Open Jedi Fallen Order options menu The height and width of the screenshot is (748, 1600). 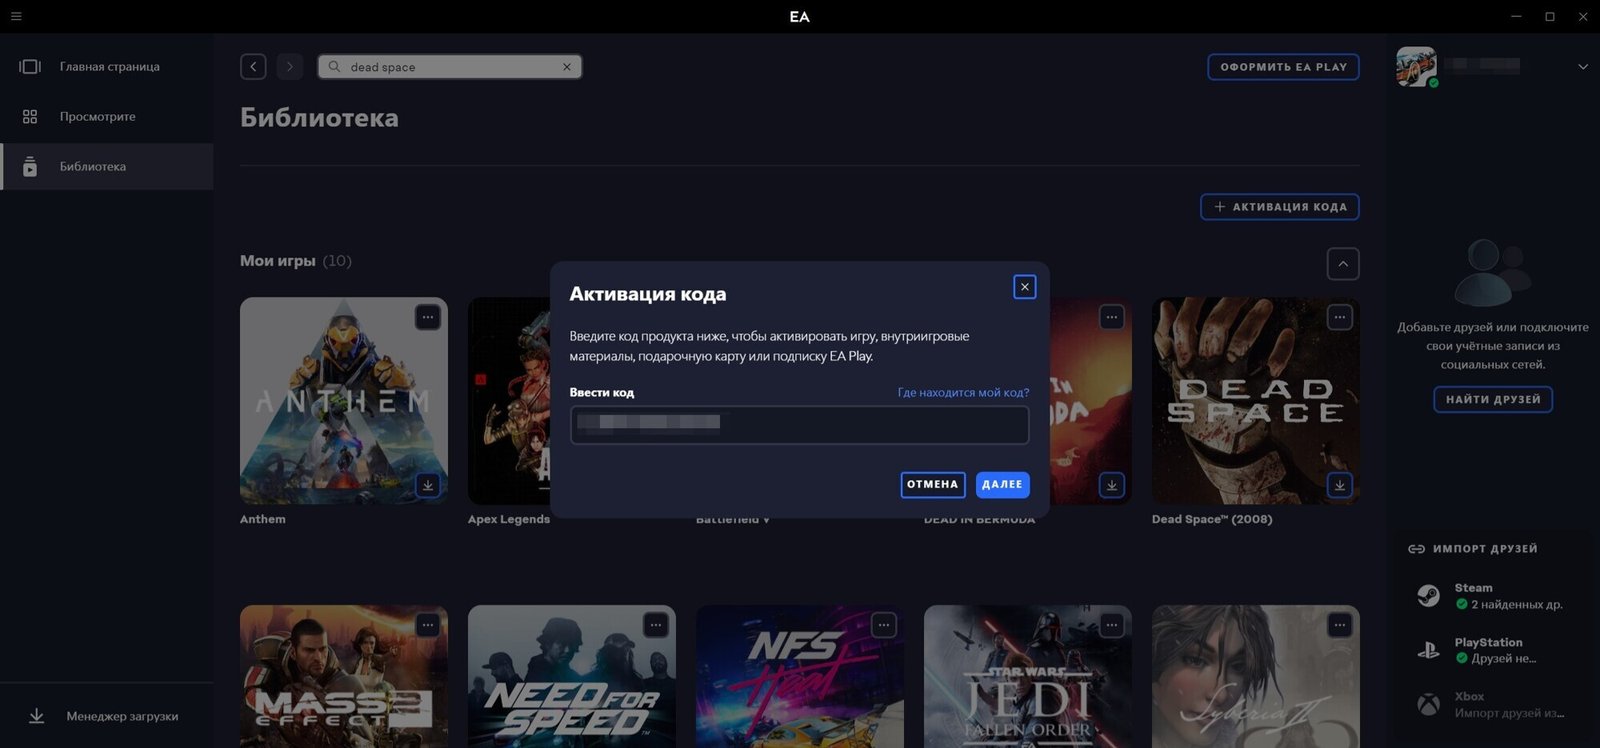tap(1112, 625)
